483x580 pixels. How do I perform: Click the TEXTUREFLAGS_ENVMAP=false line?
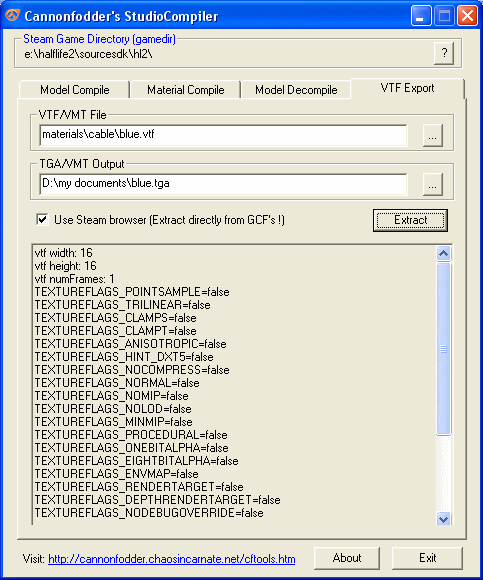116,474
